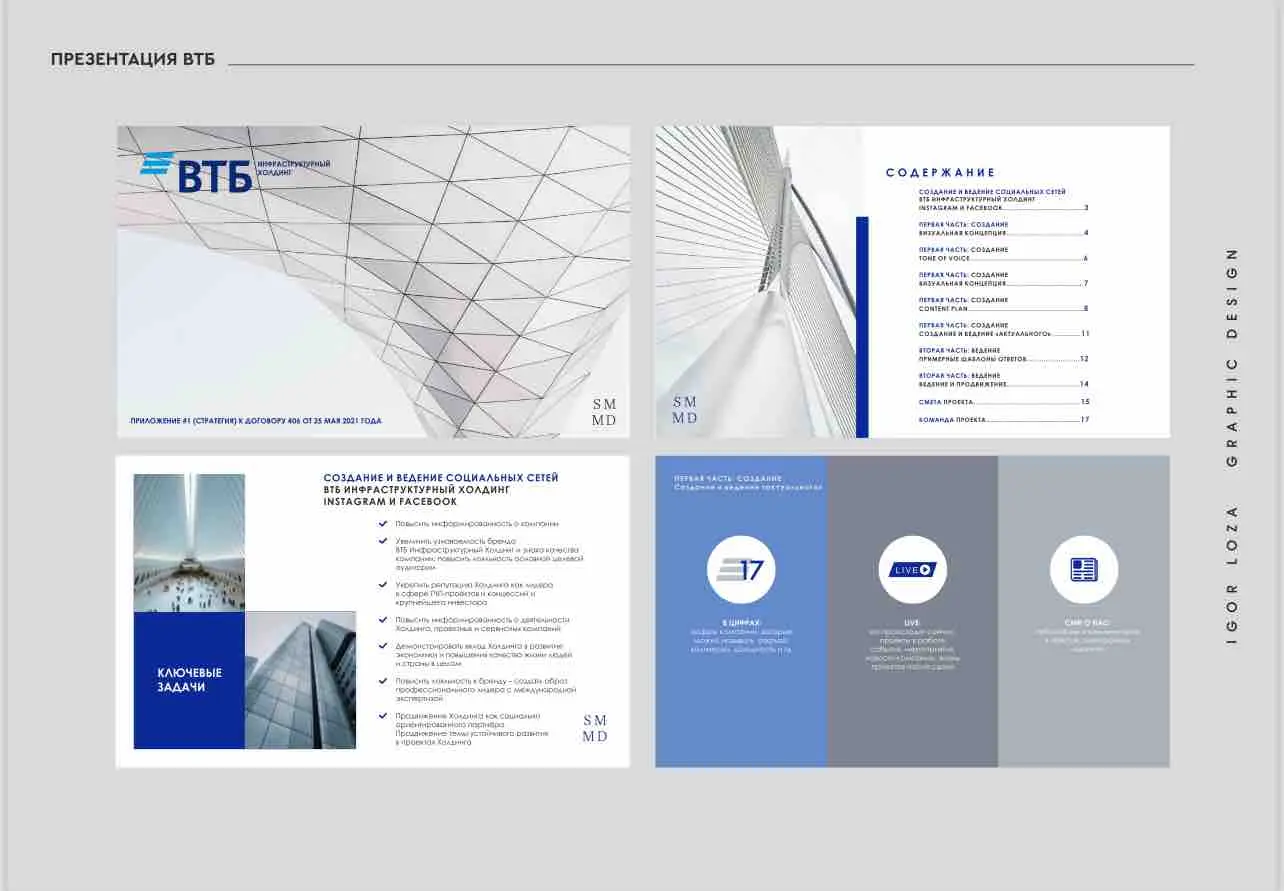
Task: Click the "LIVE" caption under the LIVE badge
Action: click(x=913, y=622)
